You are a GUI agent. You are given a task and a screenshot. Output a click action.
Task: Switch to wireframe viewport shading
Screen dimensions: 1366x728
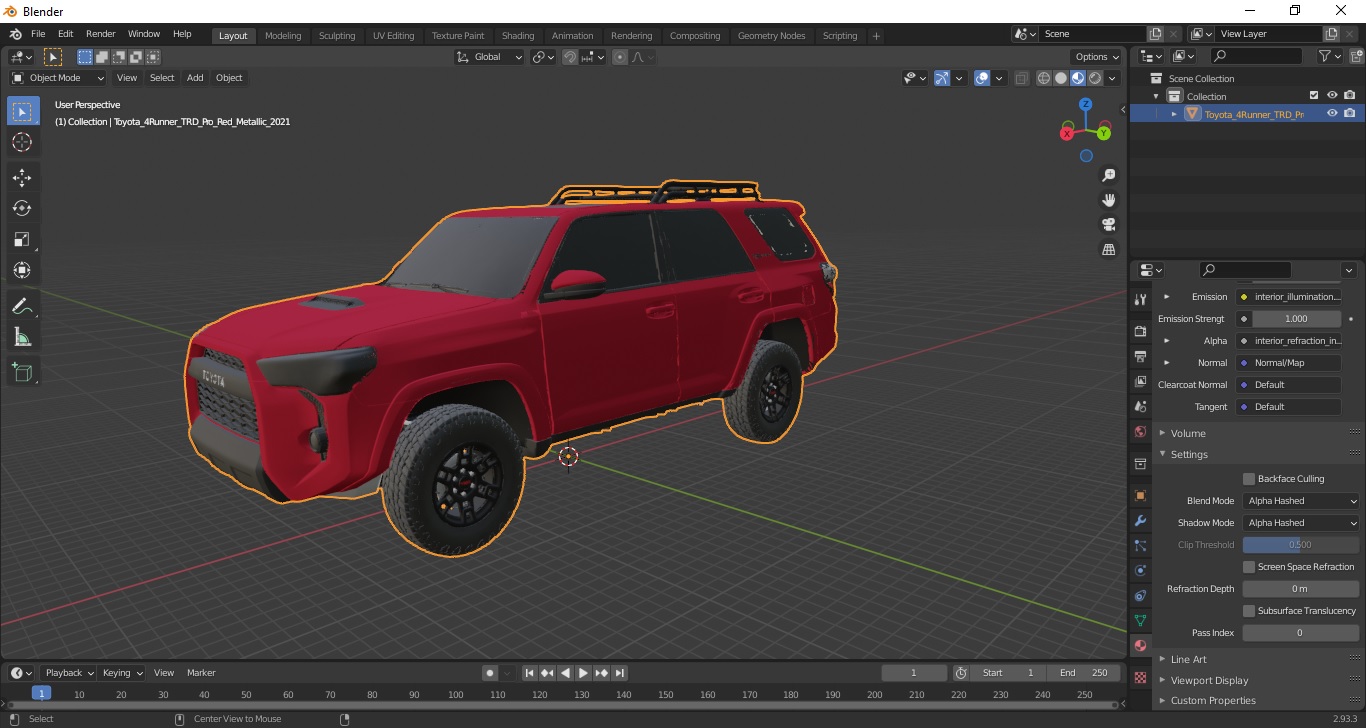coord(1044,78)
